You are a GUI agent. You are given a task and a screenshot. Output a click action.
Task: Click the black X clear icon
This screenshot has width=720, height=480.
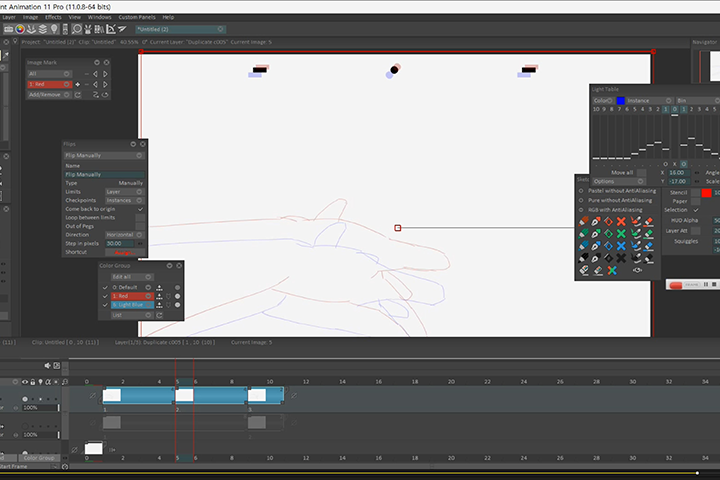point(621,258)
